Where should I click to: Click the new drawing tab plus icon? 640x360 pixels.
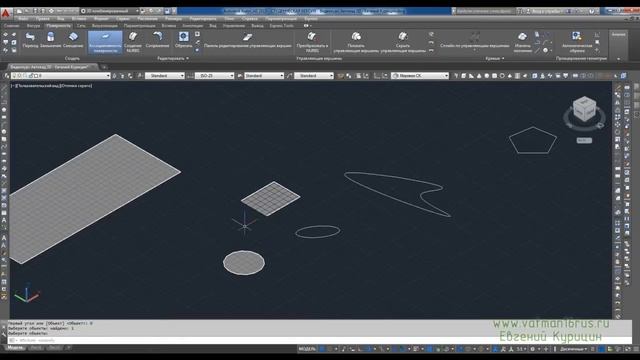(104, 67)
